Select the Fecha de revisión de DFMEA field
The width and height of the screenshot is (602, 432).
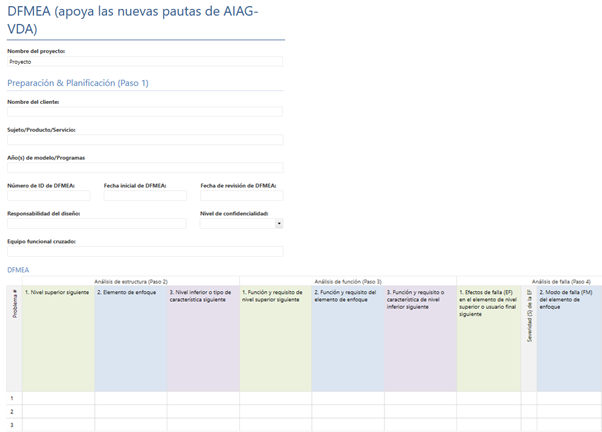(241, 195)
